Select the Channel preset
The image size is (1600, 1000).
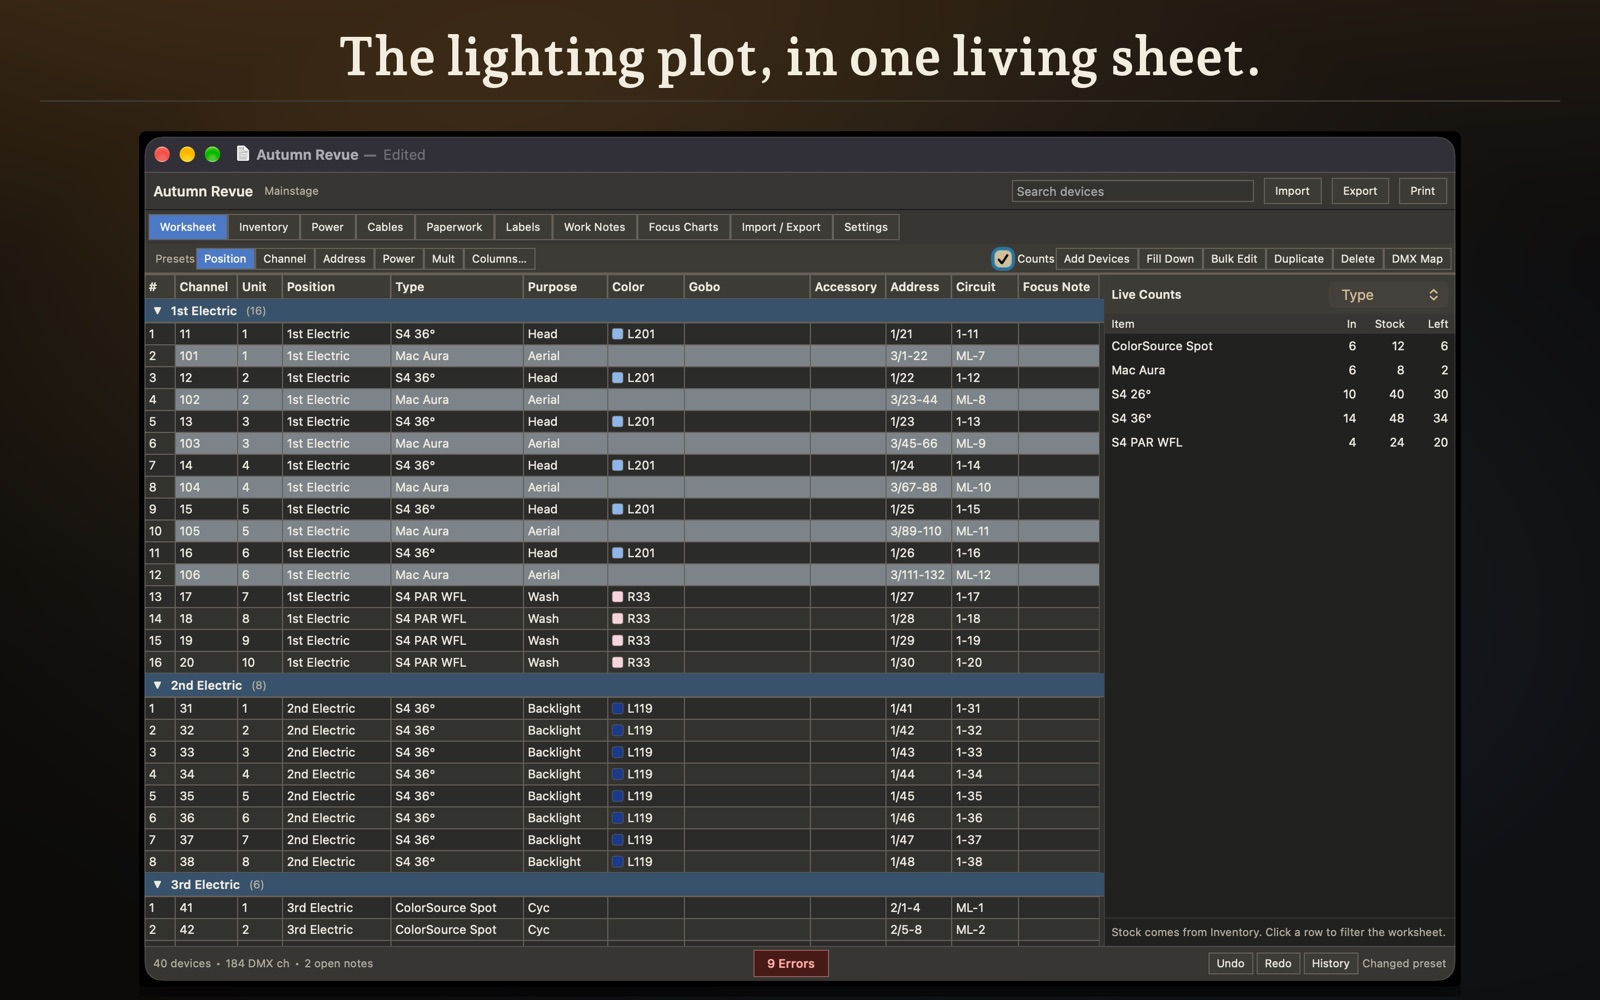pyautogui.click(x=285, y=259)
